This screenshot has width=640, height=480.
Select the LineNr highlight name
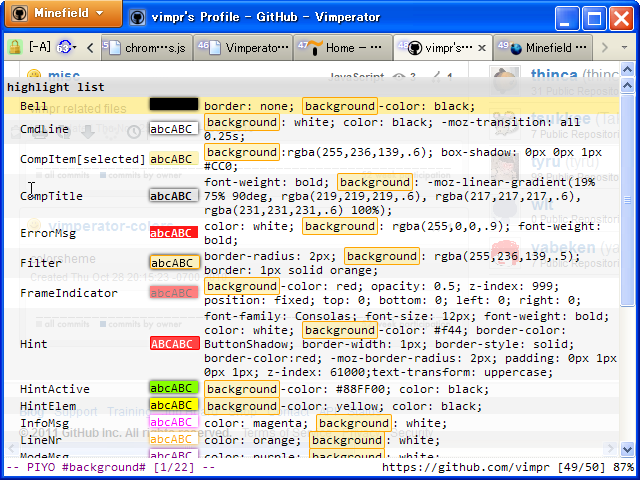(41, 440)
